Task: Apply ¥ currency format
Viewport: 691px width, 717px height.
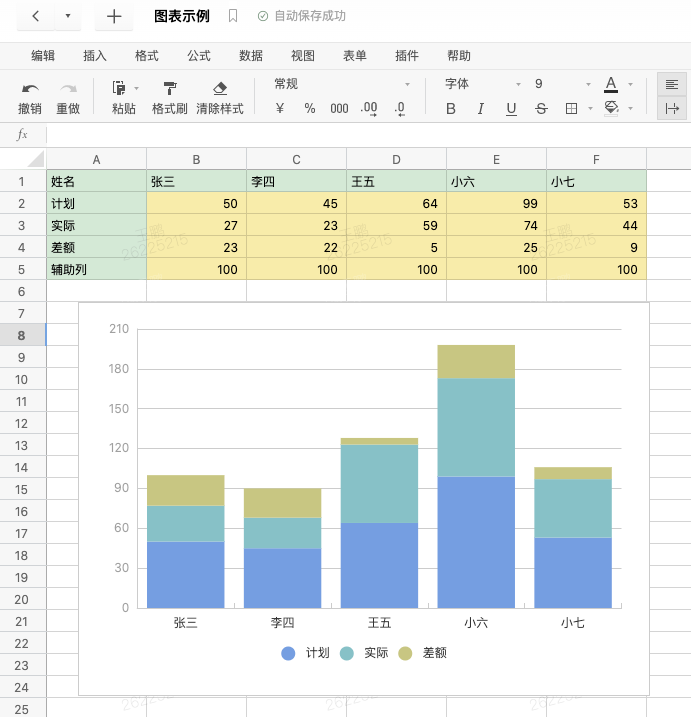Action: (280, 108)
